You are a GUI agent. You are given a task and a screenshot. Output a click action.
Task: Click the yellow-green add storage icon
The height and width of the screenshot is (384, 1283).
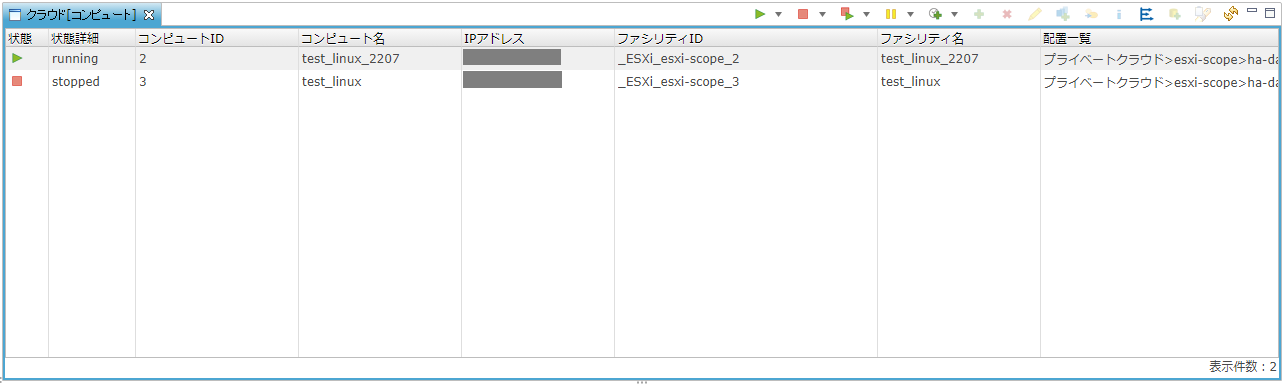(1175, 14)
